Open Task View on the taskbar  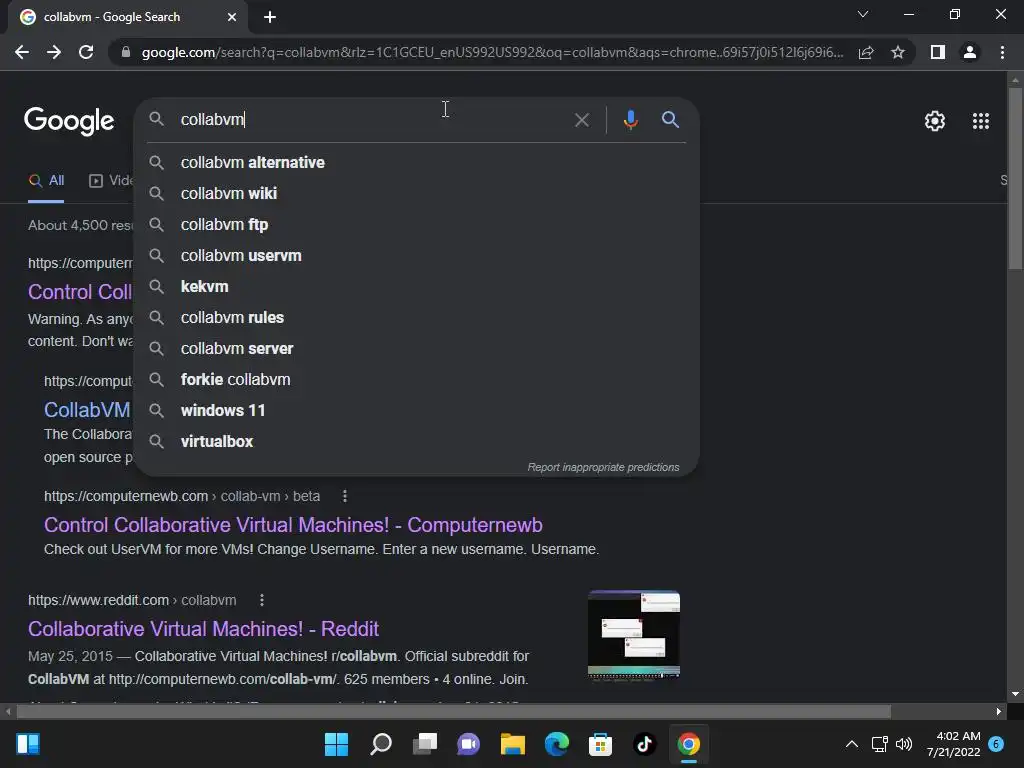click(424, 744)
